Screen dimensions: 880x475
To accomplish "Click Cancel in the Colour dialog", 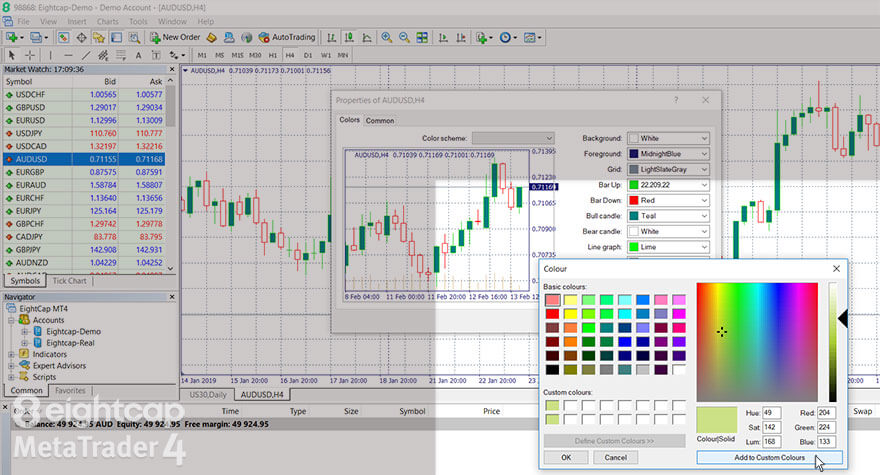I will tap(615, 458).
